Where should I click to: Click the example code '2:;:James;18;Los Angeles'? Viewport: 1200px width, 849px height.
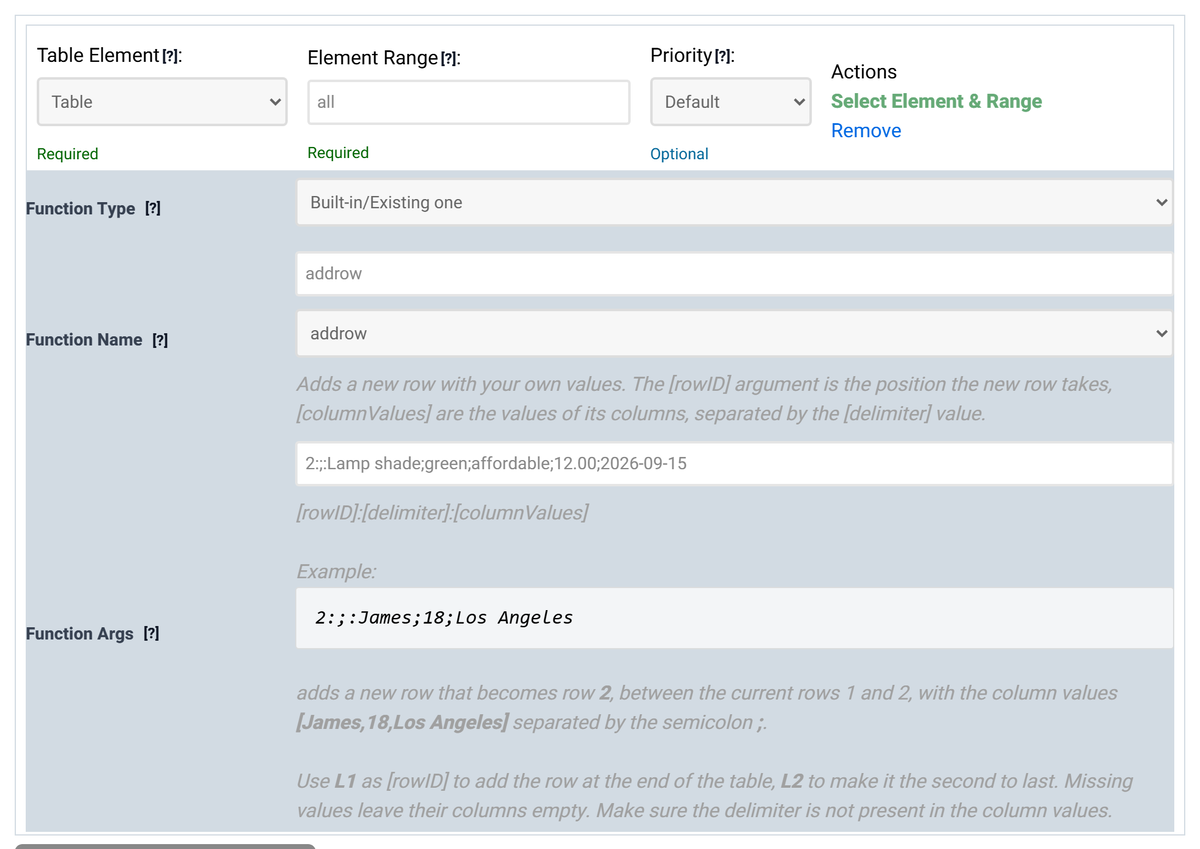point(444,618)
